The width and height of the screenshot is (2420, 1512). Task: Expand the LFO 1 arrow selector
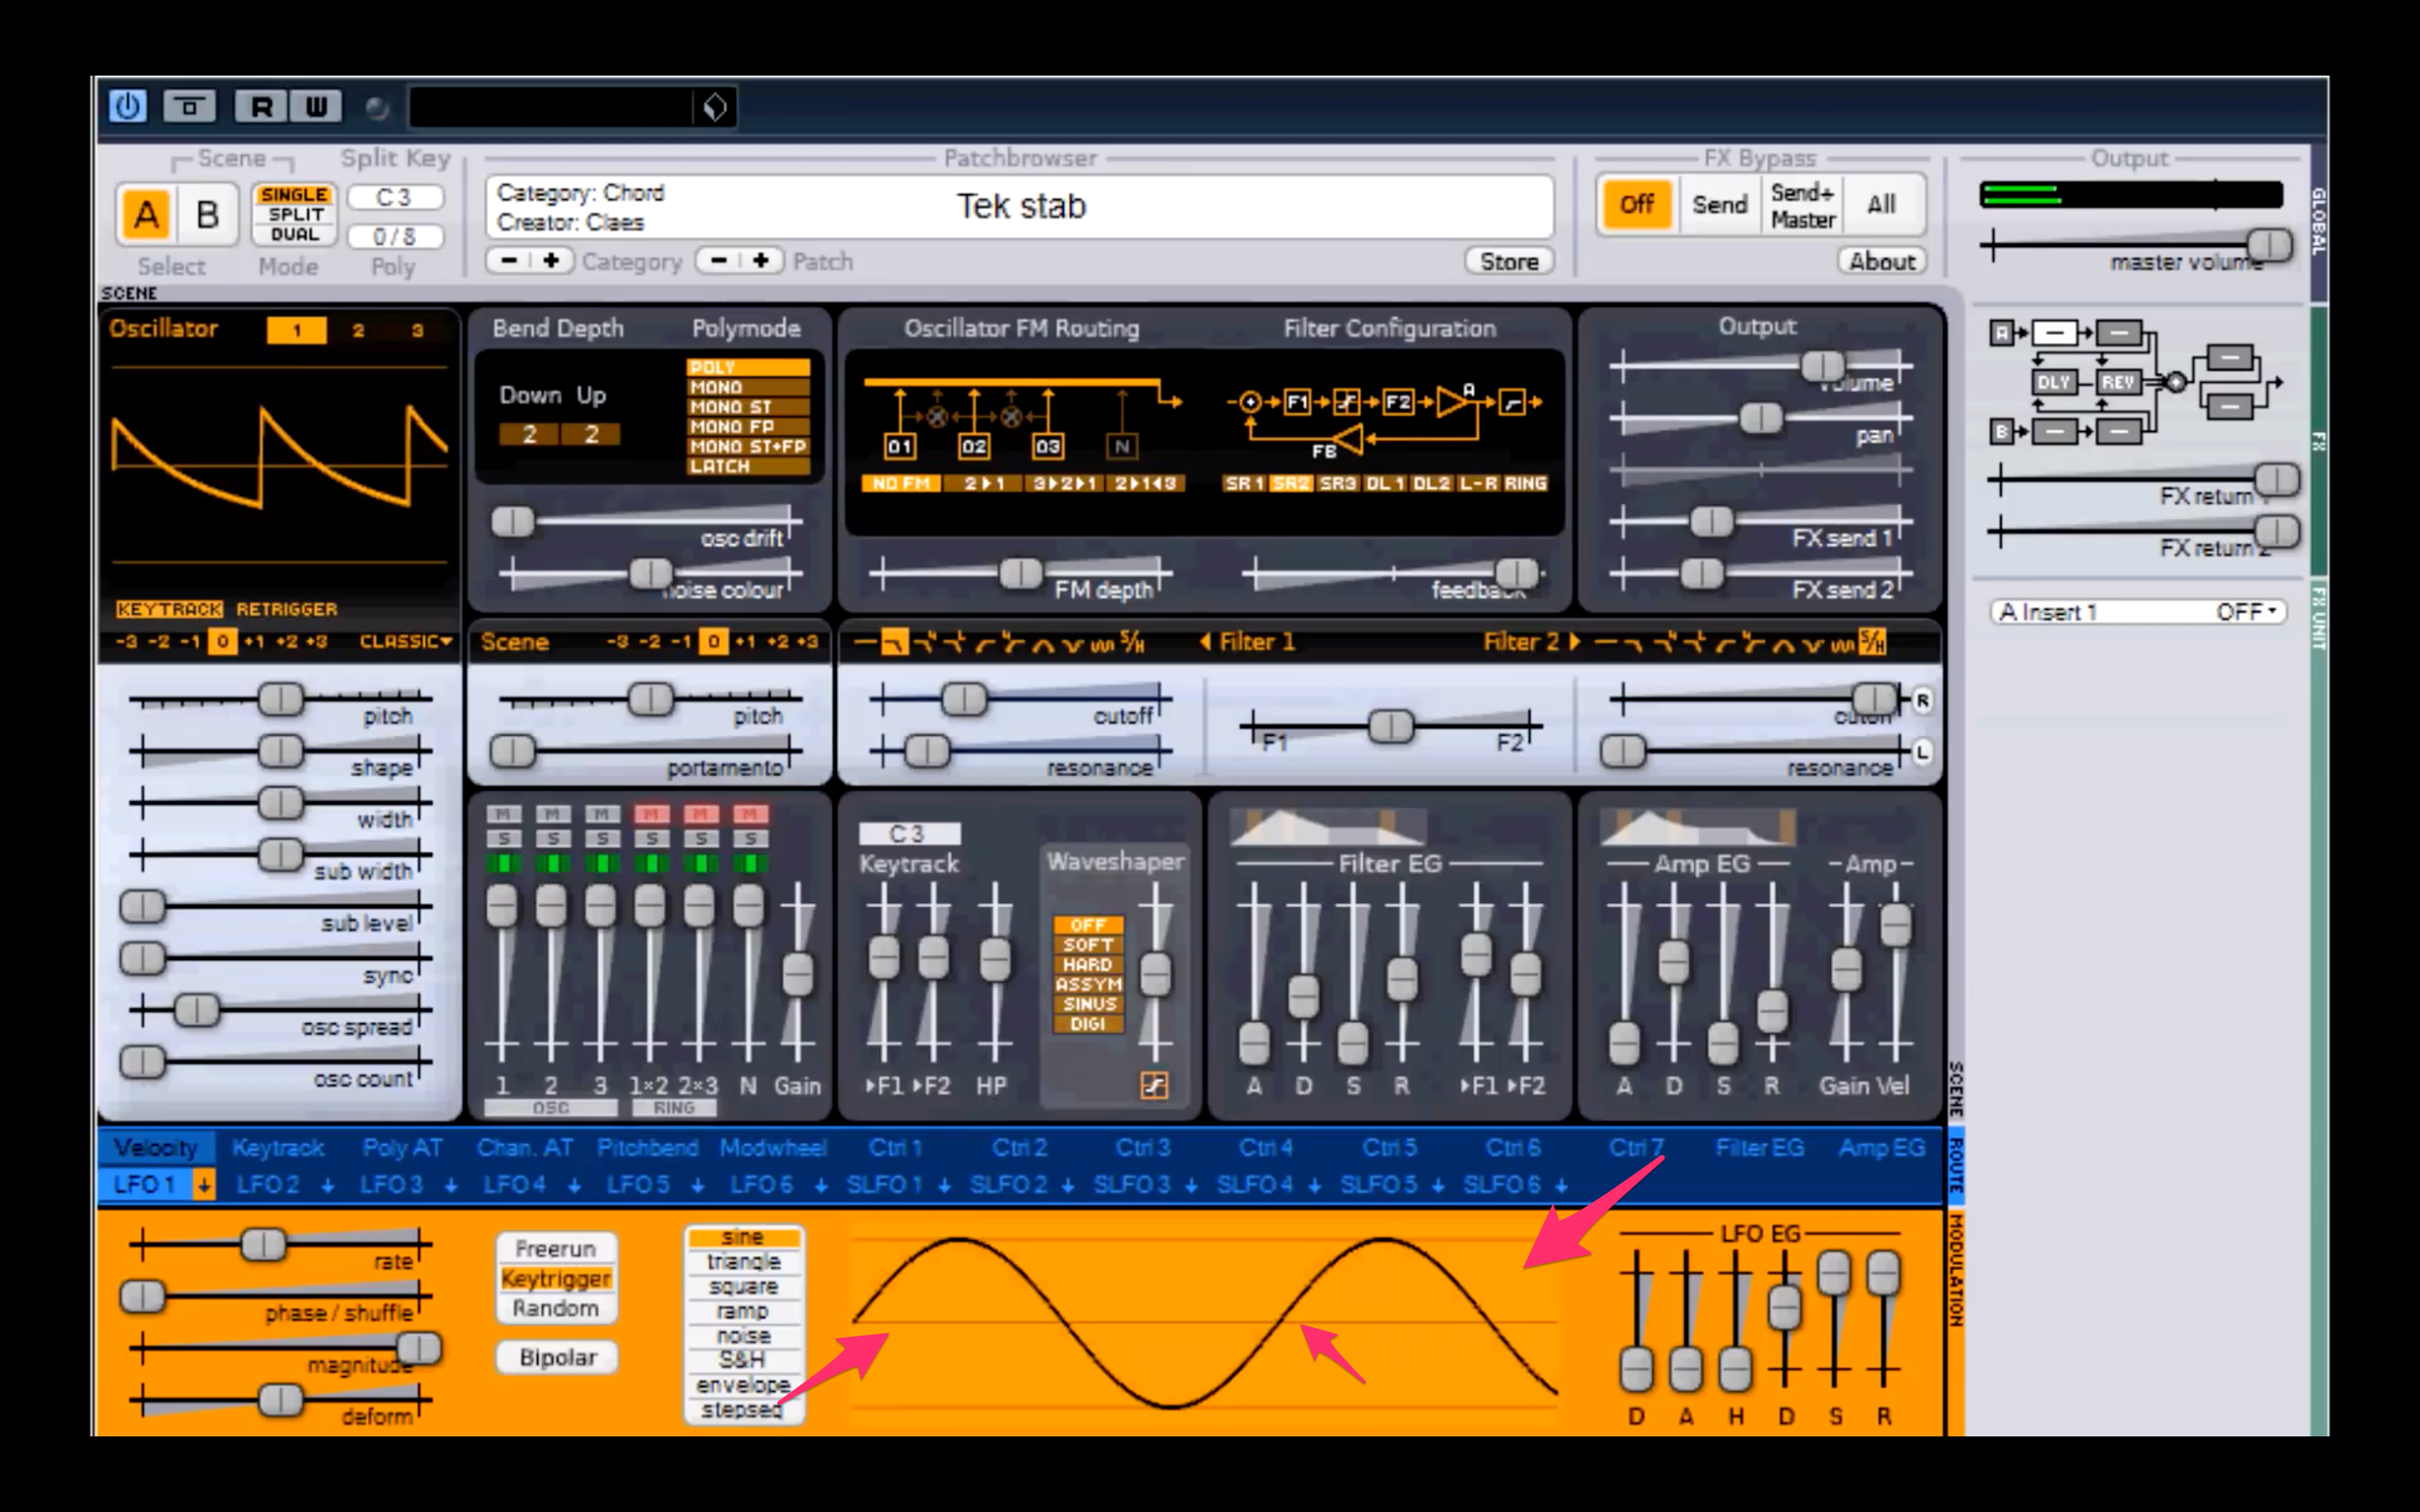[x=204, y=1185]
